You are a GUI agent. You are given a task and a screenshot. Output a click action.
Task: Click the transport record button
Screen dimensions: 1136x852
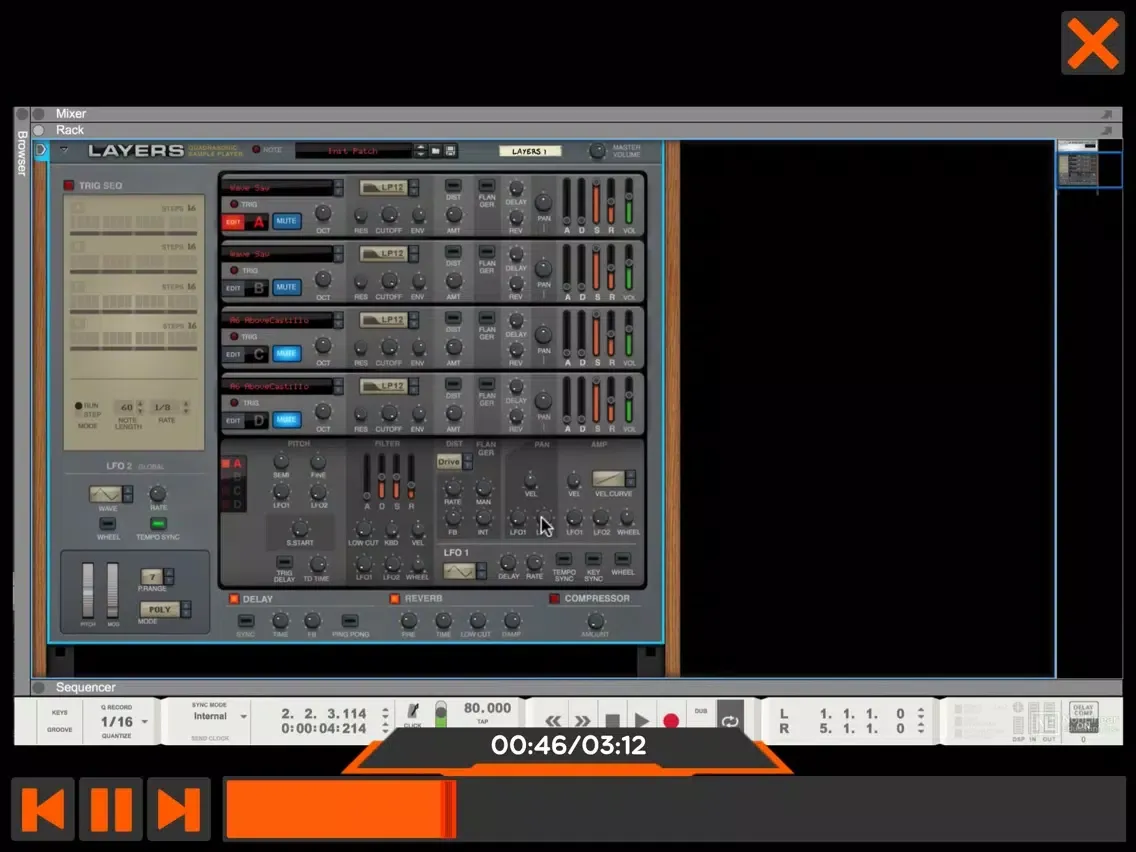click(x=671, y=721)
